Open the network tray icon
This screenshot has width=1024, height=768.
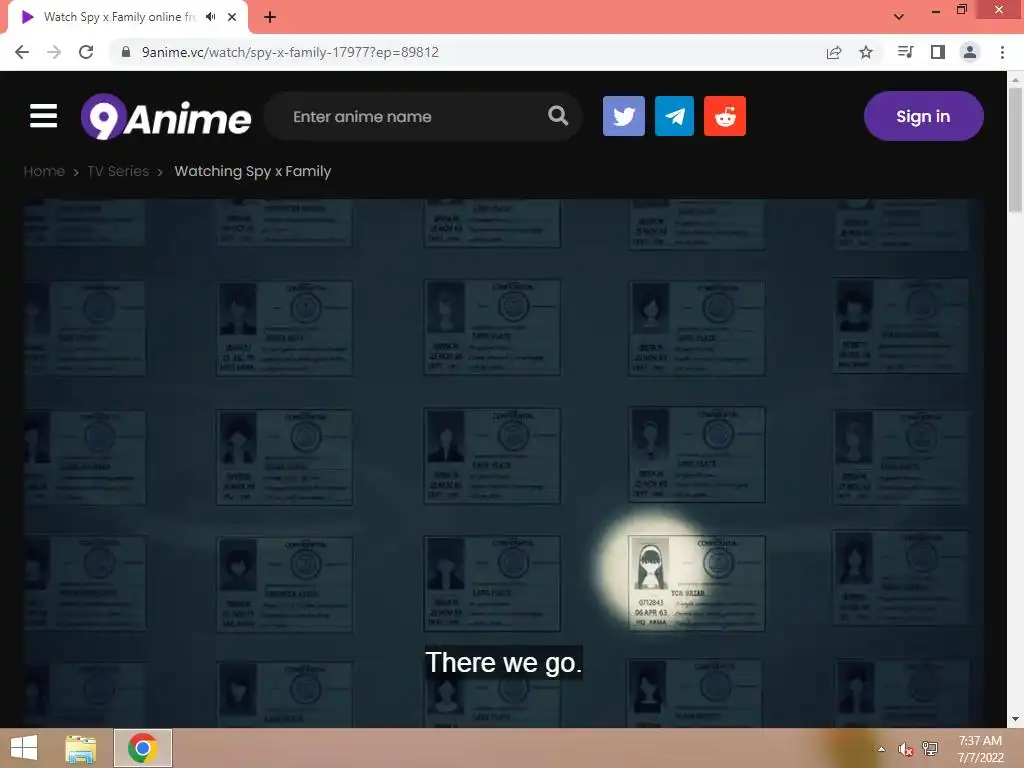point(930,749)
